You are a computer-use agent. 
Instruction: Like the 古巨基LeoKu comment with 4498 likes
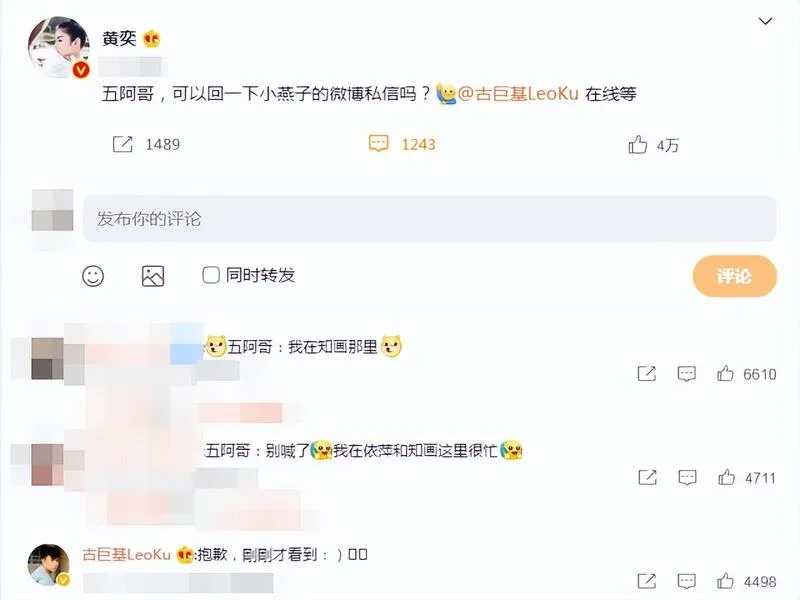725,581
